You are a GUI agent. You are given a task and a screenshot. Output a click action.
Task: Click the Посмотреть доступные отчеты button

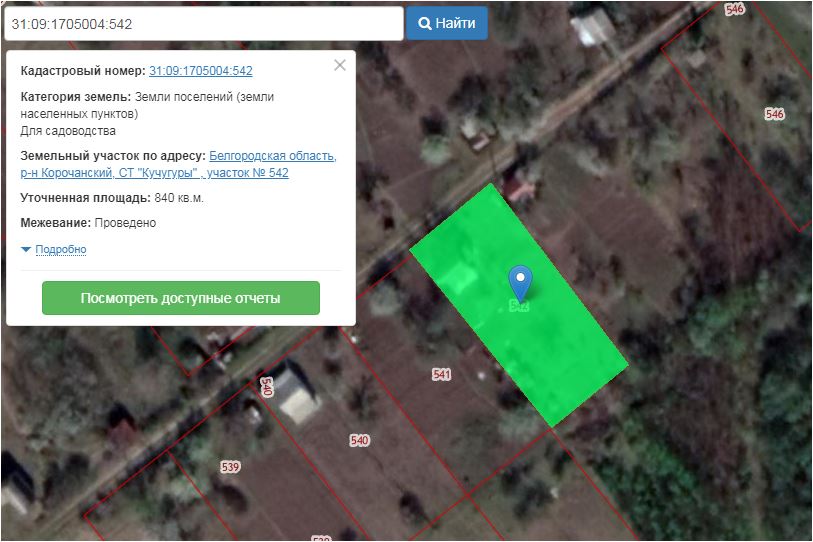click(x=180, y=298)
